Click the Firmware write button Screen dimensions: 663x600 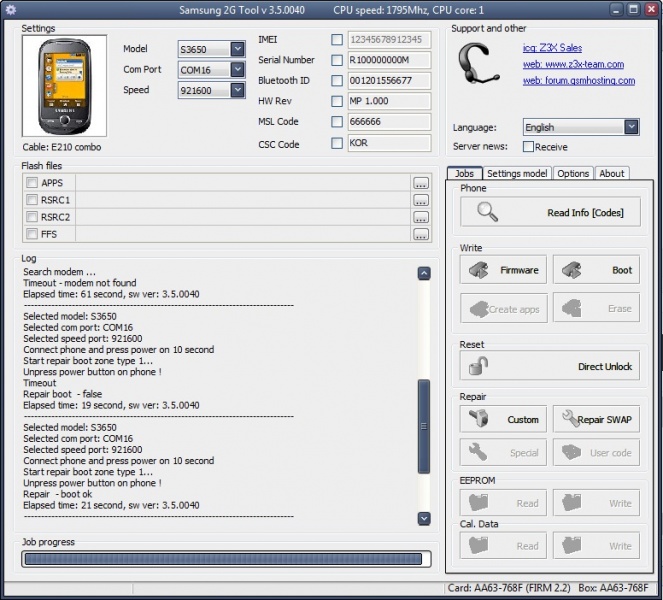pos(503,270)
